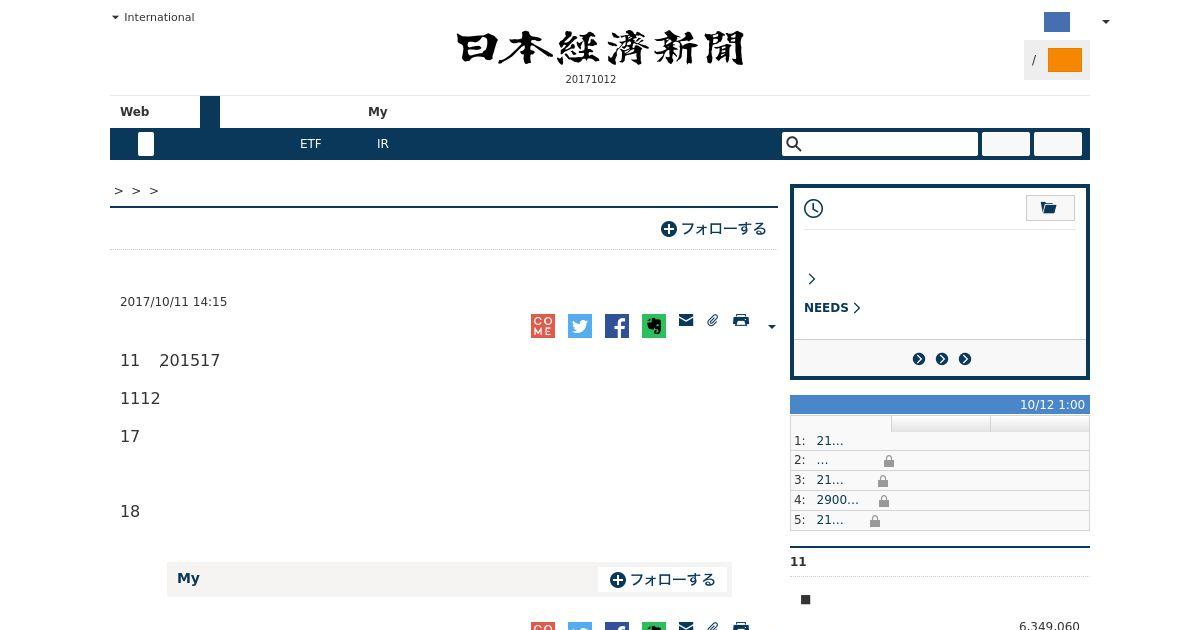This screenshot has height=630, width=1200.
Task: Click the white box in the navy bar
Action: pos(146,144)
